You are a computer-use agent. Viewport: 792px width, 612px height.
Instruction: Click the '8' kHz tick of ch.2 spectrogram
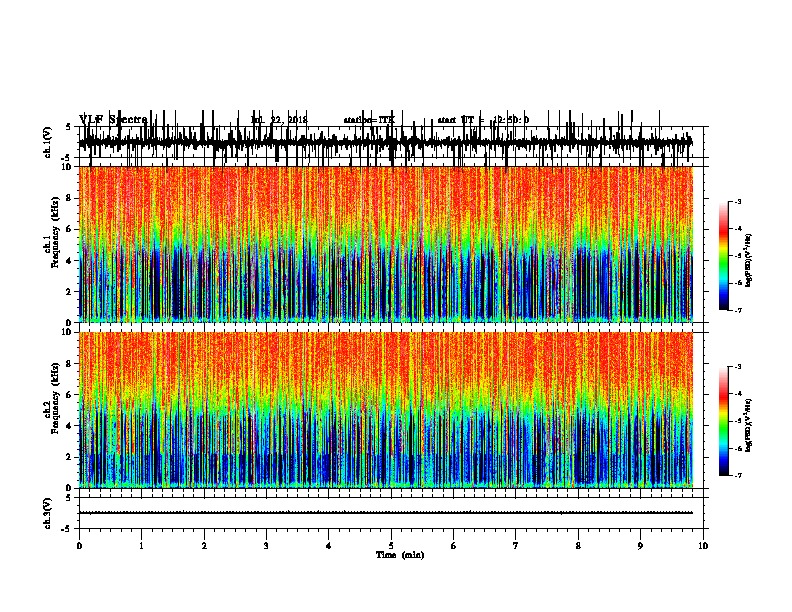click(70, 364)
